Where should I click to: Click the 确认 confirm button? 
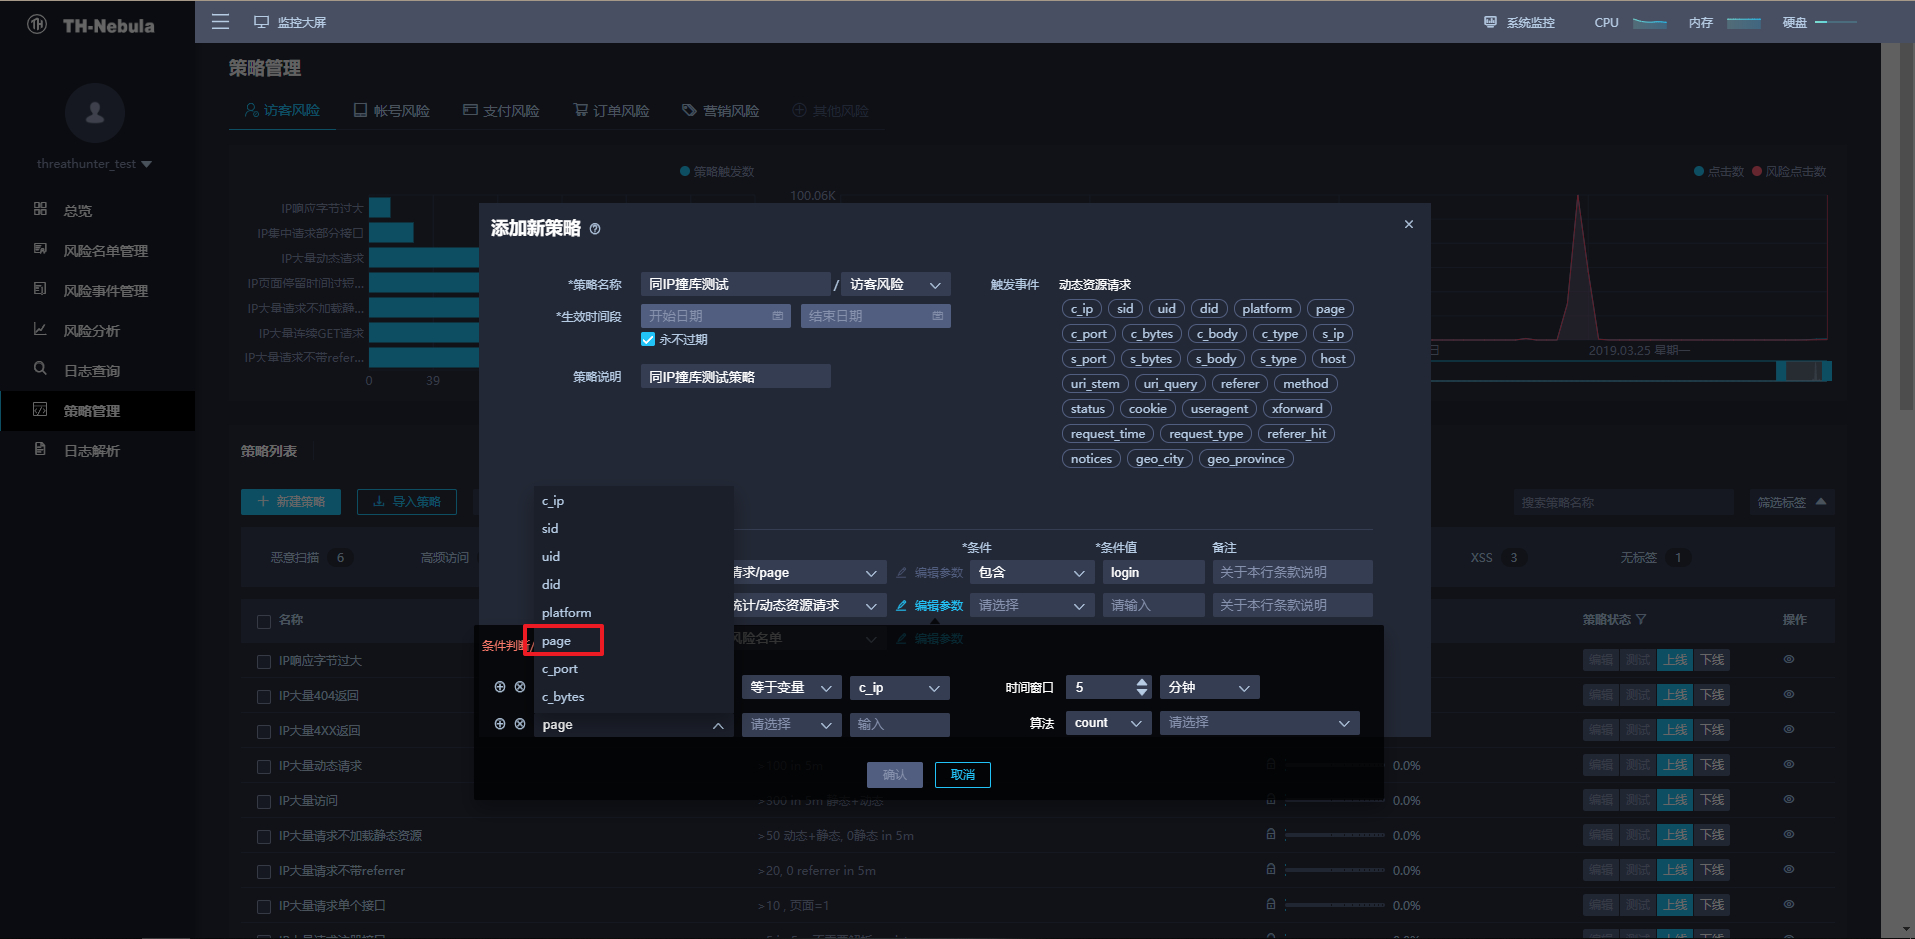[895, 775]
